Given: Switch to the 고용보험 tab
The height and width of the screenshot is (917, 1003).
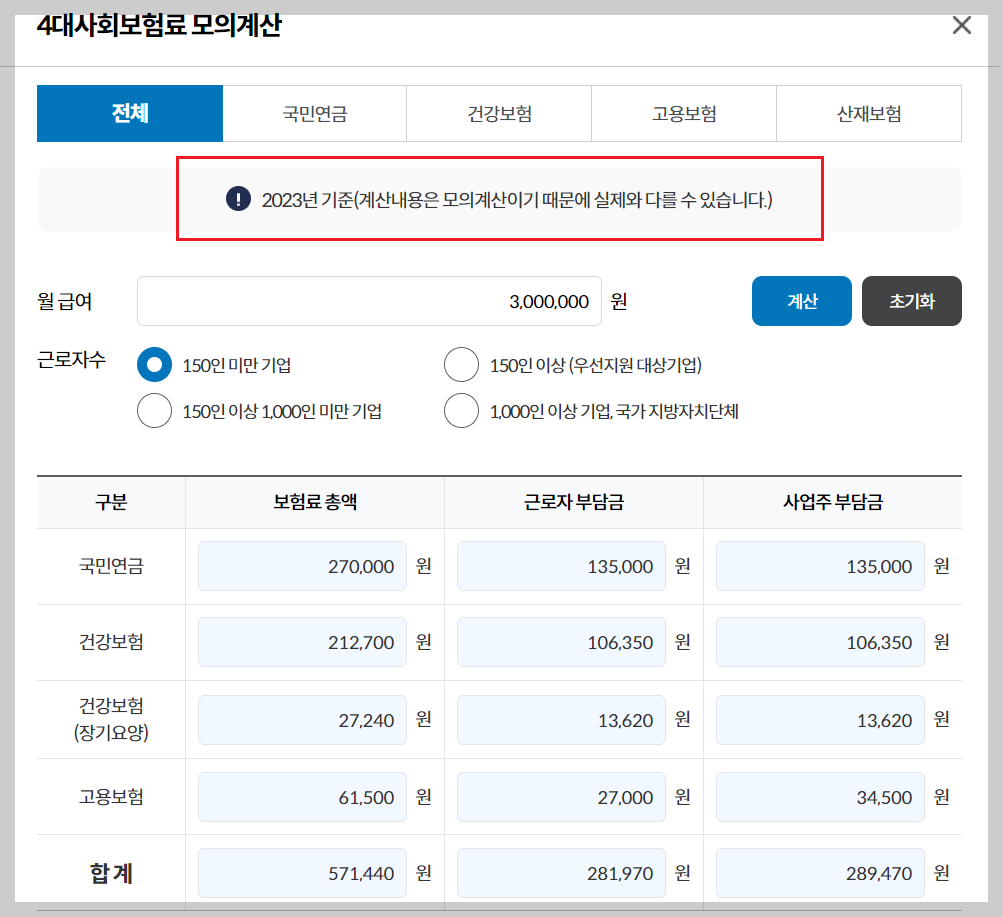Looking at the screenshot, I should click(x=683, y=113).
